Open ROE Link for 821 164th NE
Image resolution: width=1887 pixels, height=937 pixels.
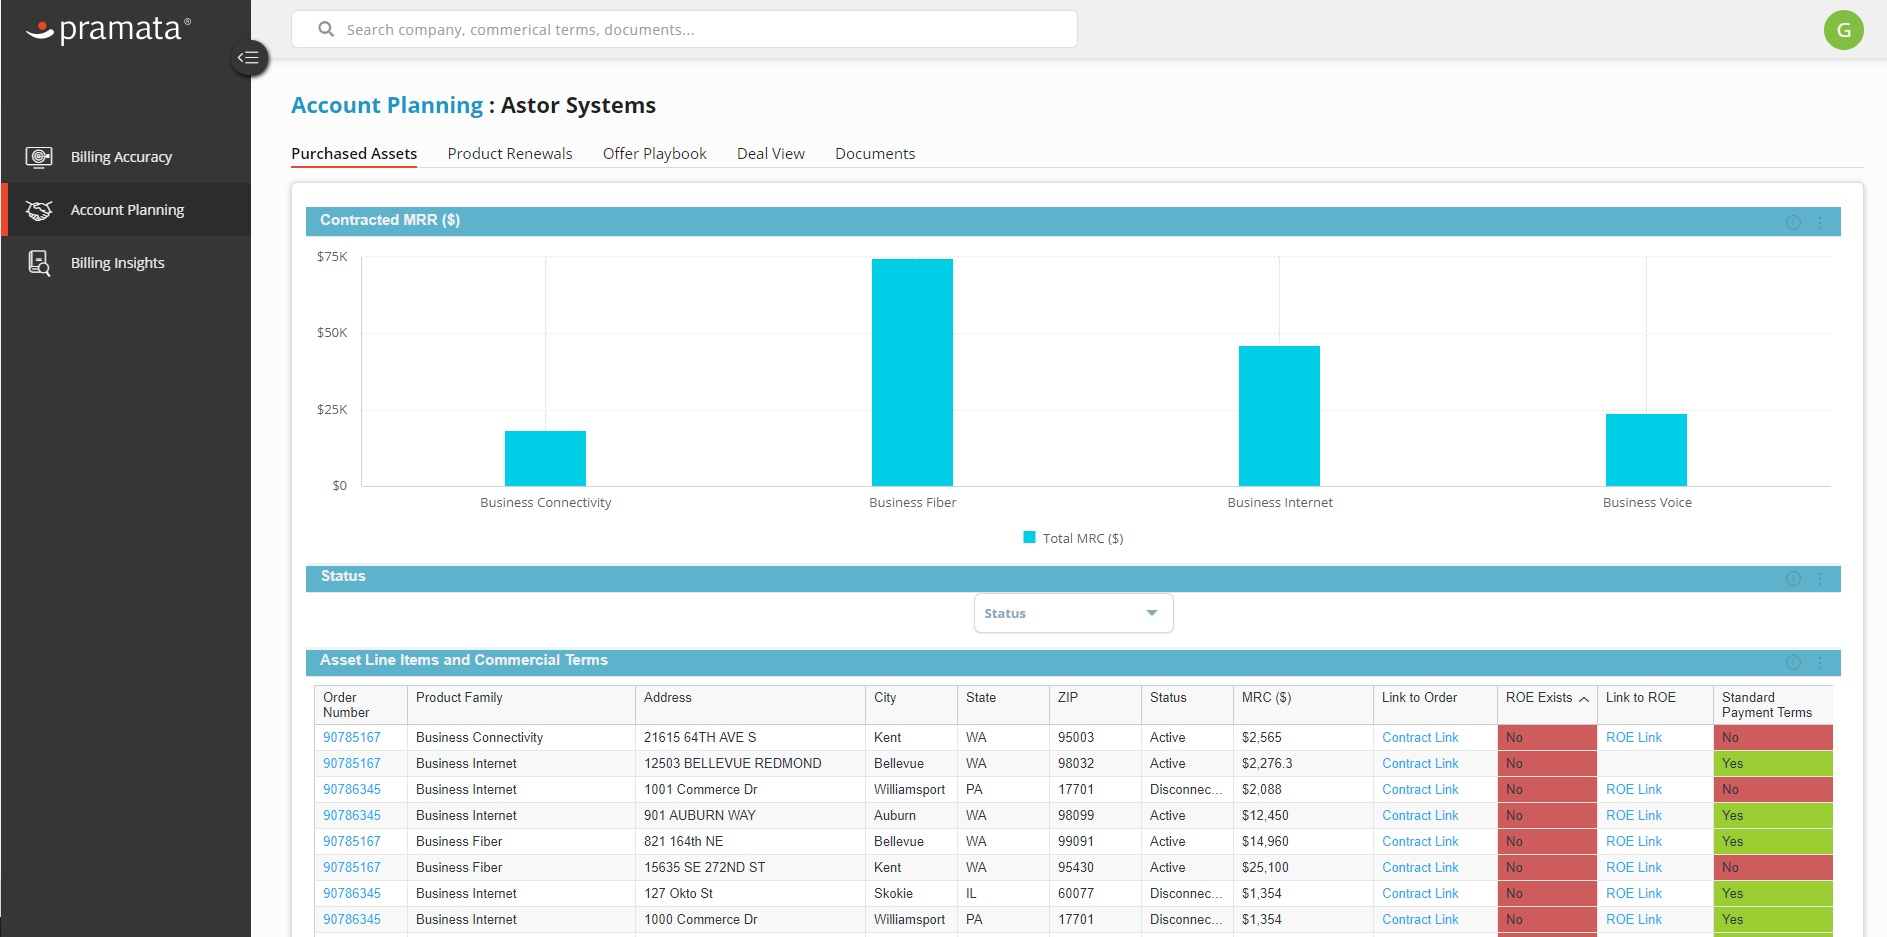1634,841
